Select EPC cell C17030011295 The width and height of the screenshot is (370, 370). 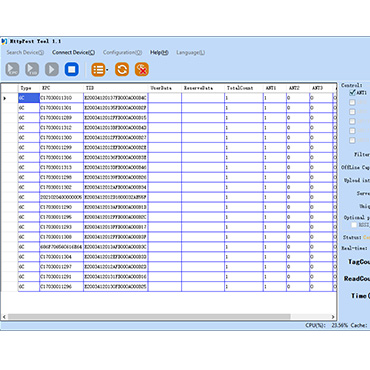[61, 217]
